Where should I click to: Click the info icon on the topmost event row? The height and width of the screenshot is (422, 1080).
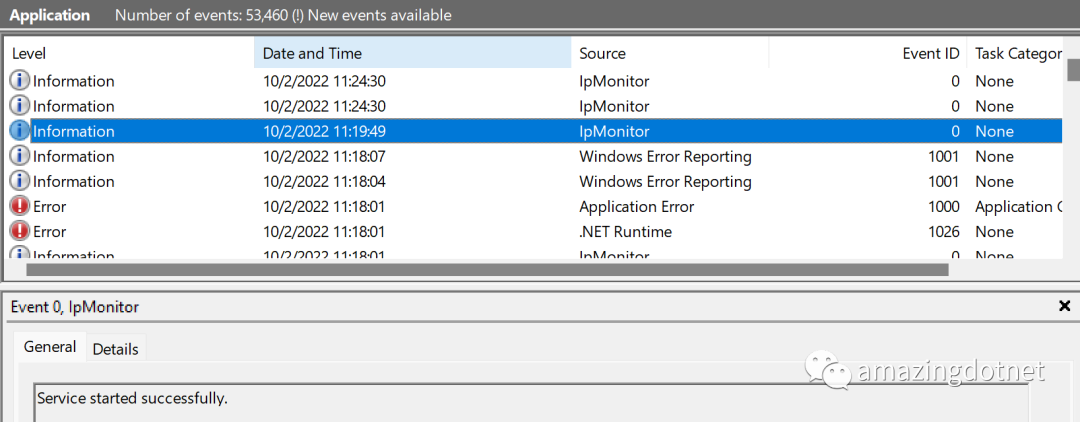(x=19, y=81)
